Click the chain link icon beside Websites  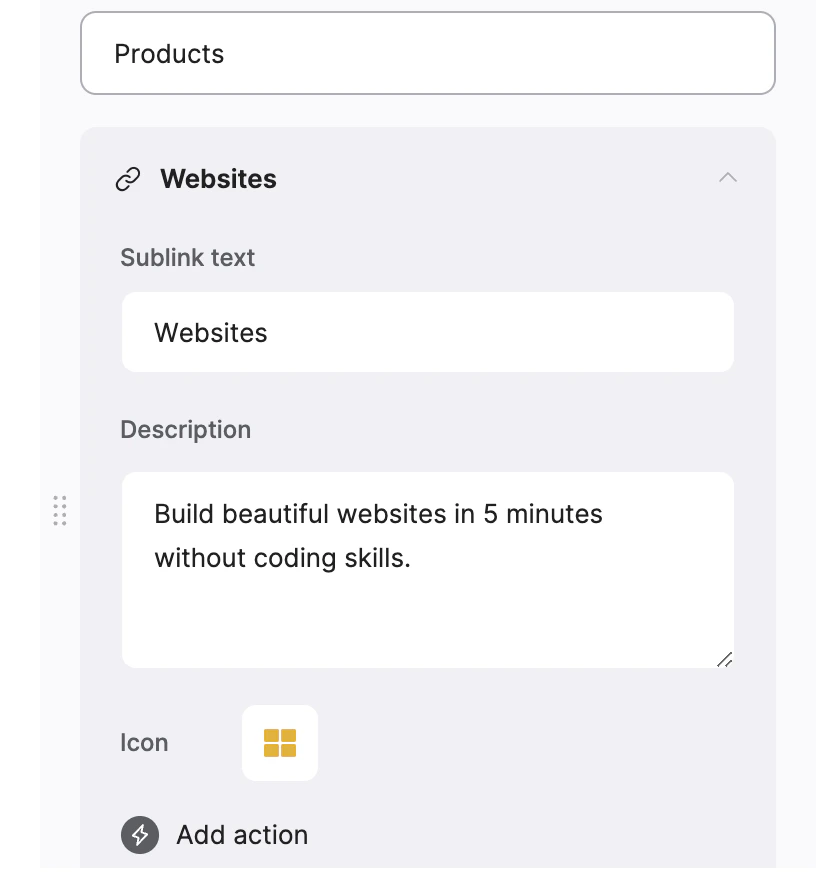point(128,179)
